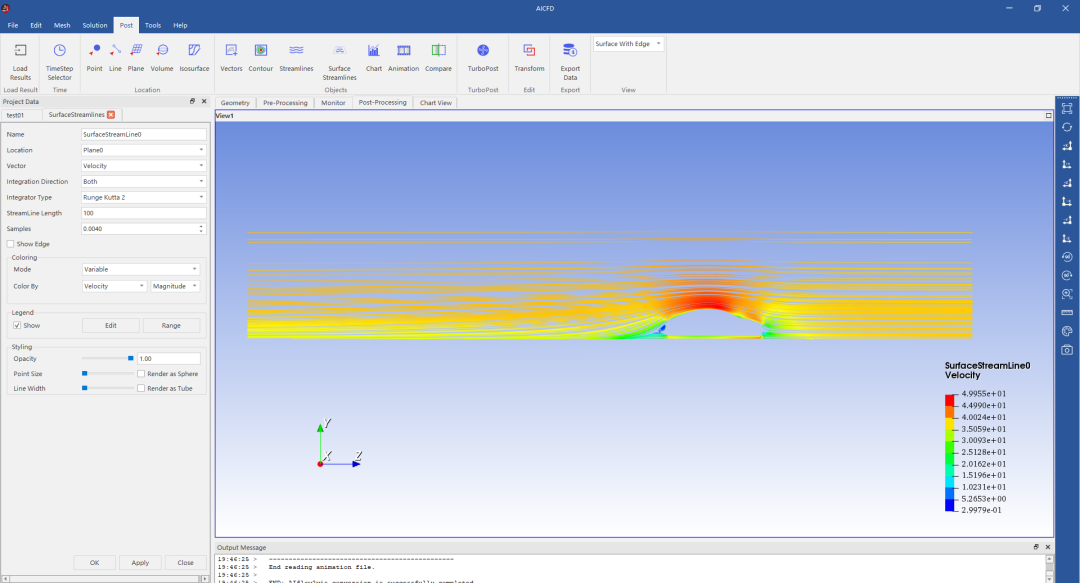The height and width of the screenshot is (583, 1080).
Task: Select the Line location tool
Action: pos(115,58)
